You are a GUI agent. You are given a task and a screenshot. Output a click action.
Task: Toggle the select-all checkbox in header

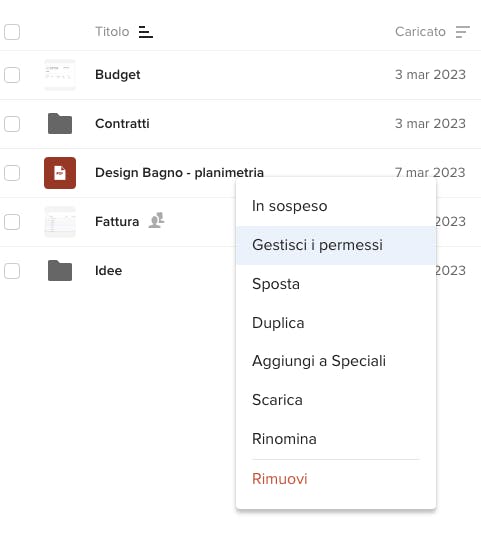click(x=12, y=32)
